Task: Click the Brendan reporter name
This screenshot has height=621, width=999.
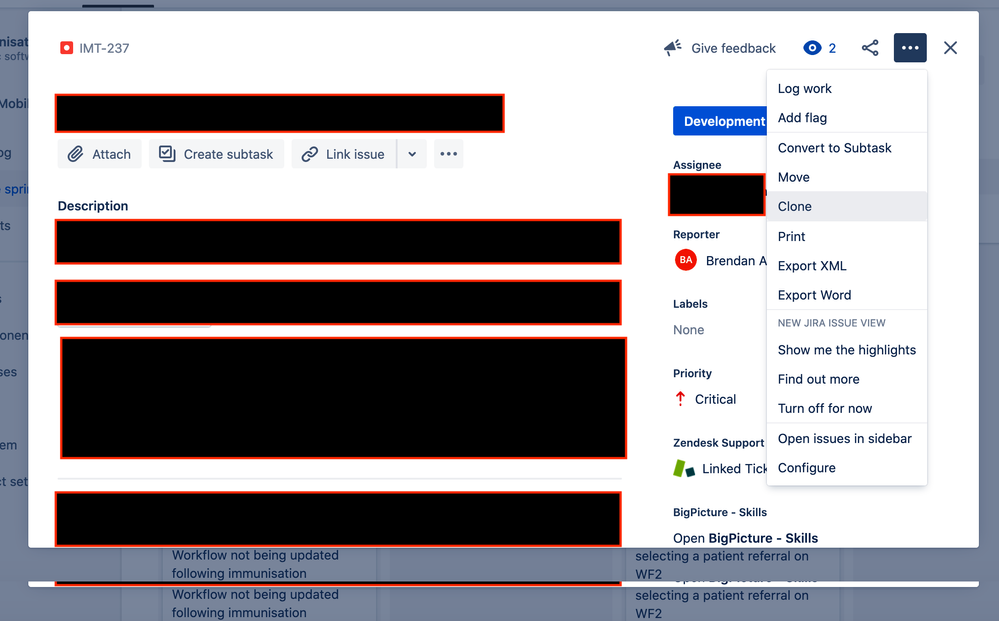Action: 736,261
